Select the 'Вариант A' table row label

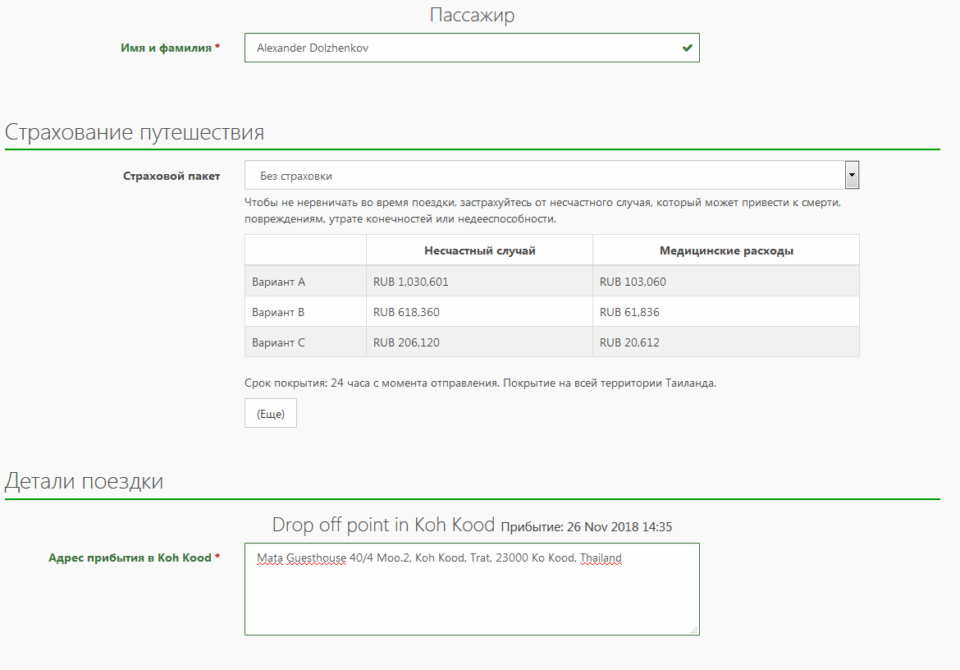279,282
